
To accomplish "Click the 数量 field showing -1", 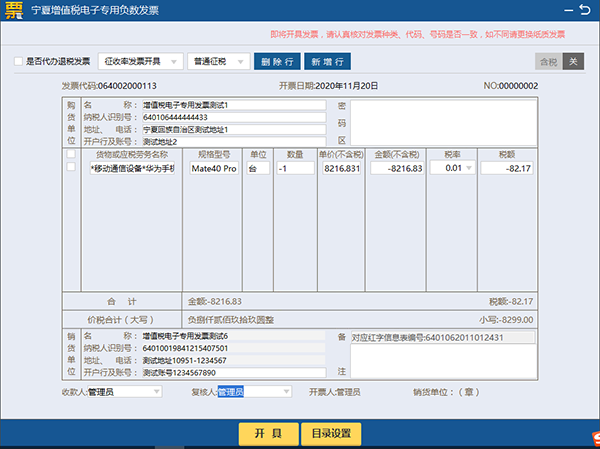I will coord(295,168).
